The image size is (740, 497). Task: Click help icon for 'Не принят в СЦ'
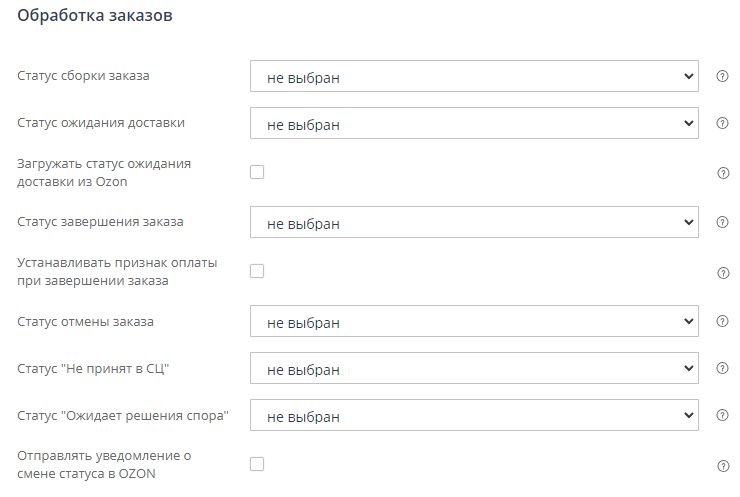coord(722,368)
